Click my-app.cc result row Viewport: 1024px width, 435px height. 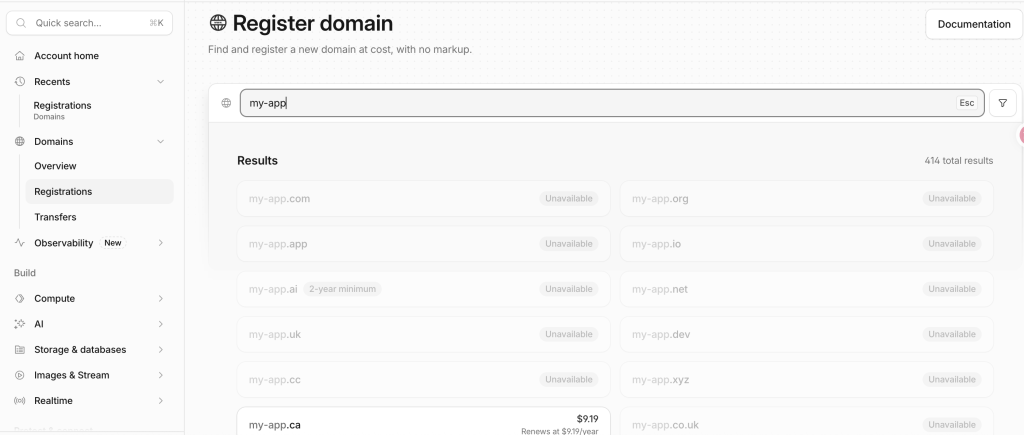point(423,379)
